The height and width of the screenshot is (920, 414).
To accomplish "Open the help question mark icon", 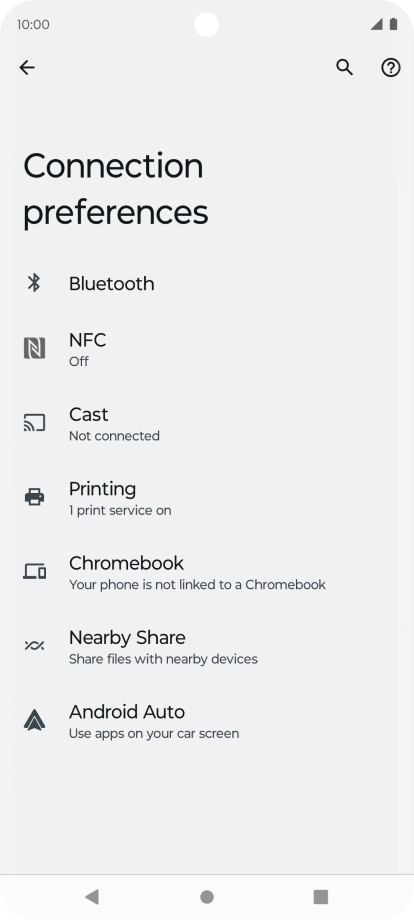I will (391, 67).
